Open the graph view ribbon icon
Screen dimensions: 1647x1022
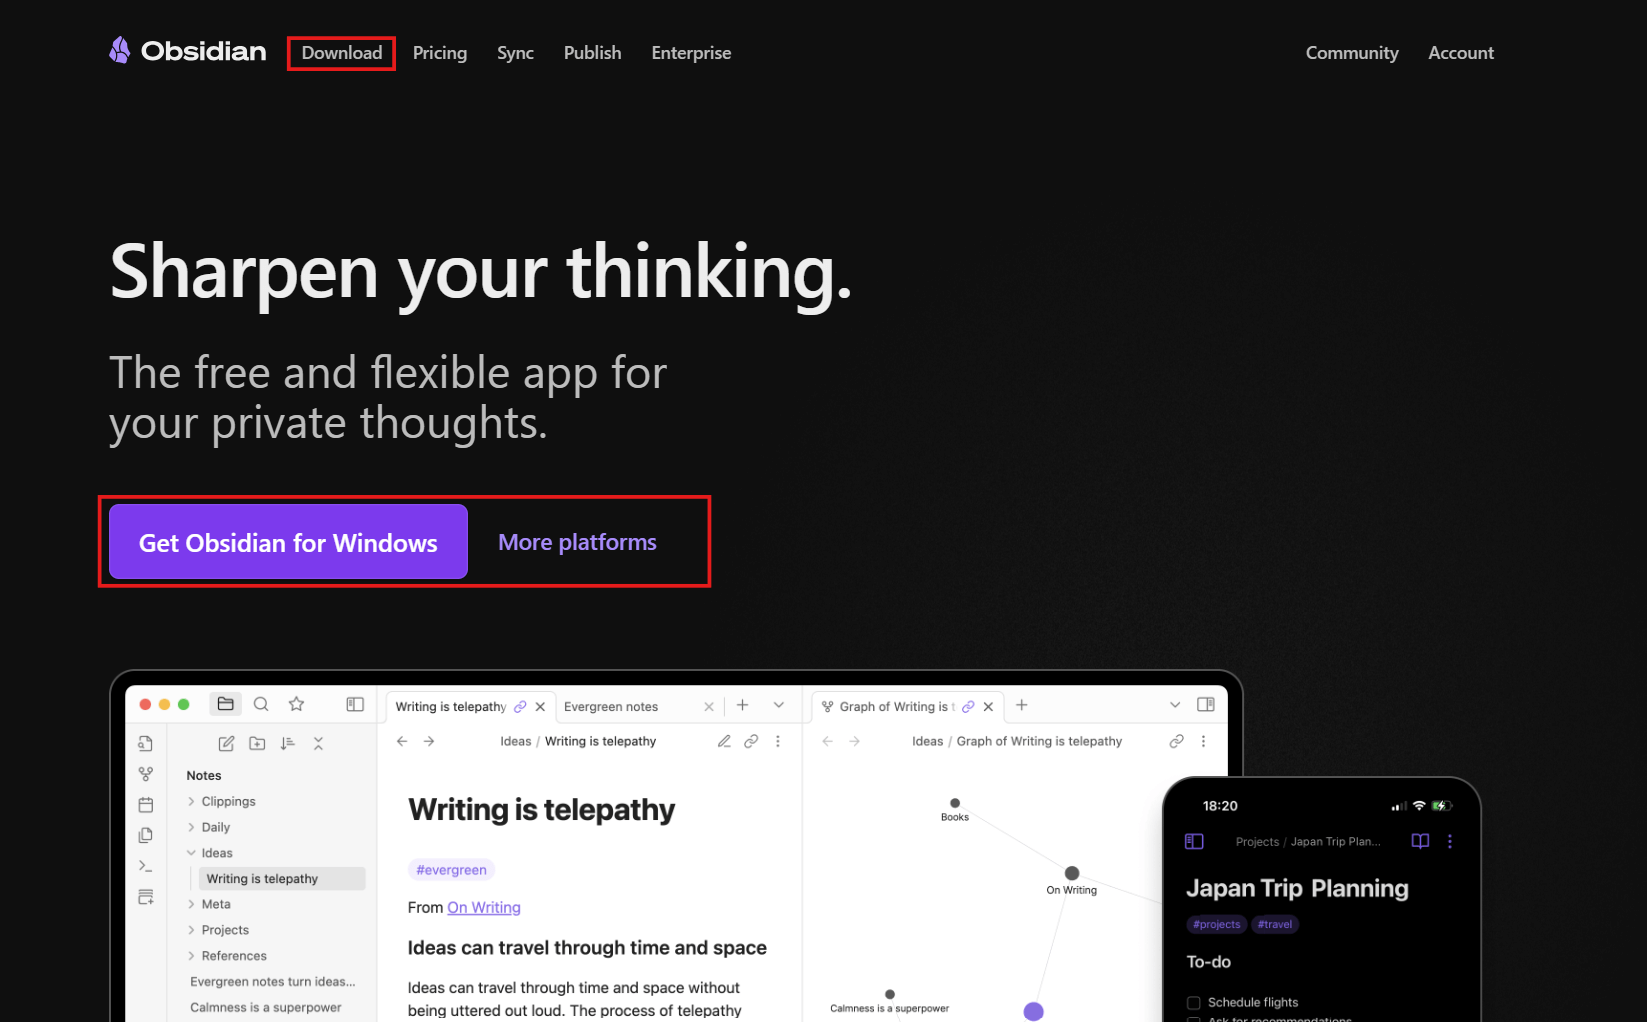[146, 774]
